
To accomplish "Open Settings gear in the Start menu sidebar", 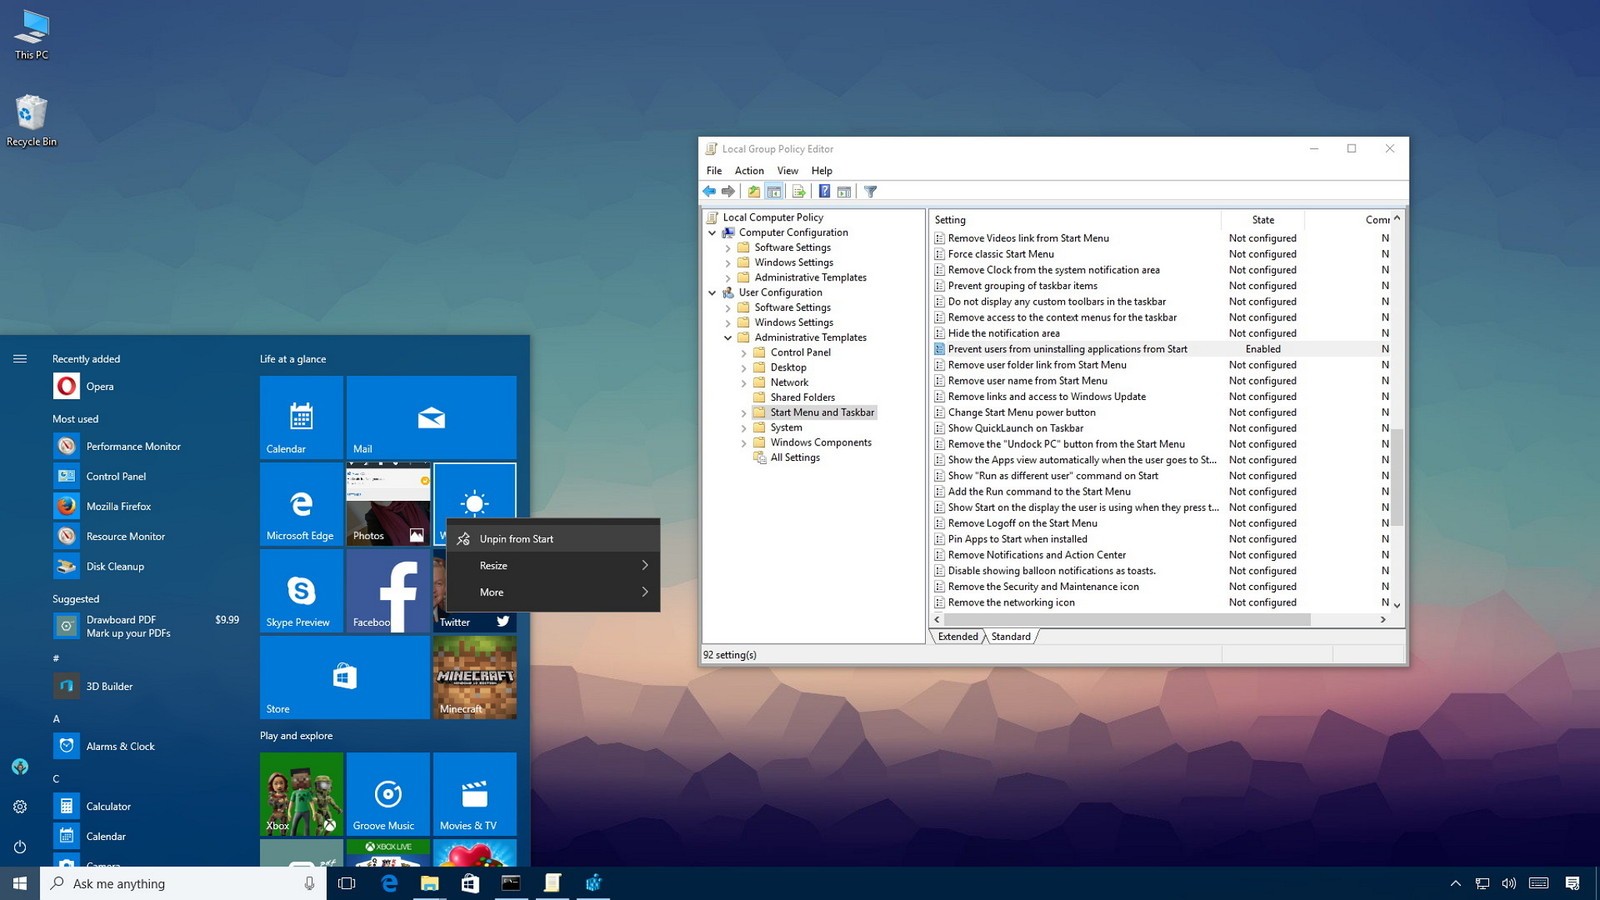I will 20,806.
